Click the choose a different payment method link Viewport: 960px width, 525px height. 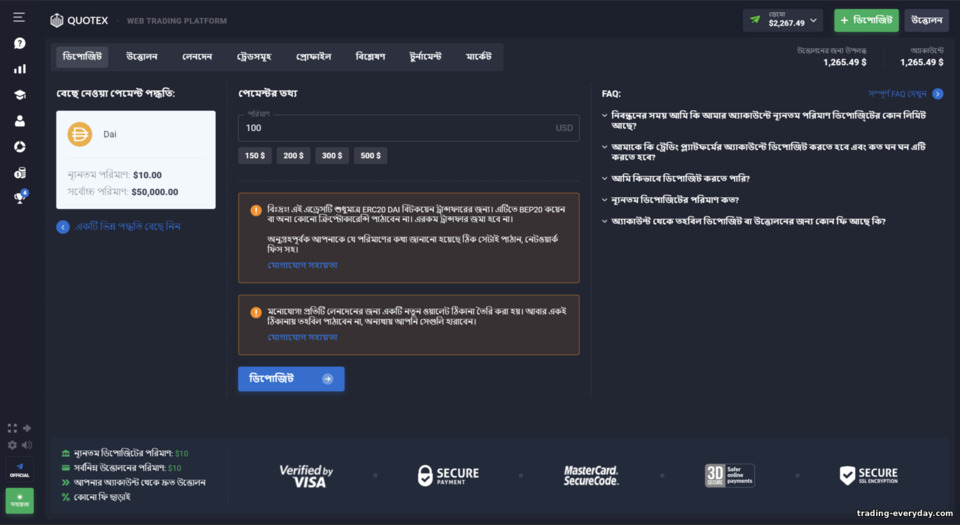pyautogui.click(x=127, y=227)
